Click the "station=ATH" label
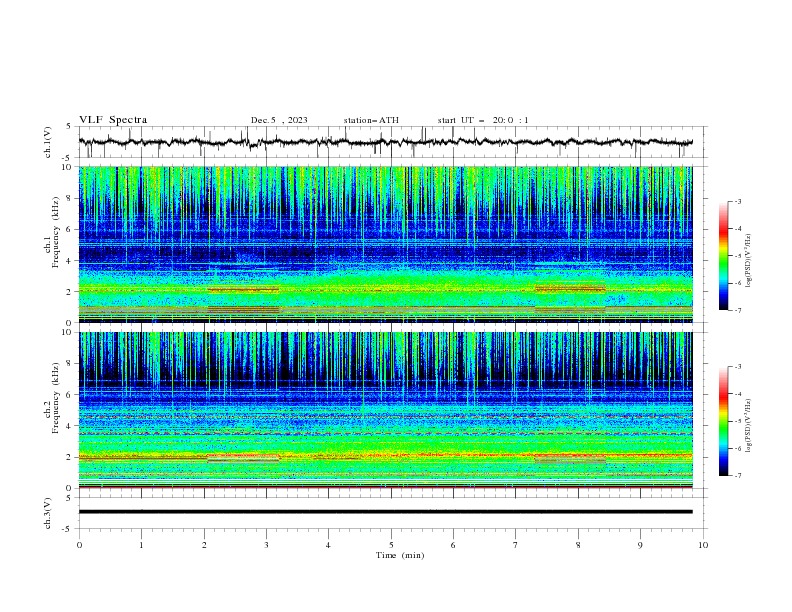The width and height of the screenshot is (792, 612). tap(371, 120)
